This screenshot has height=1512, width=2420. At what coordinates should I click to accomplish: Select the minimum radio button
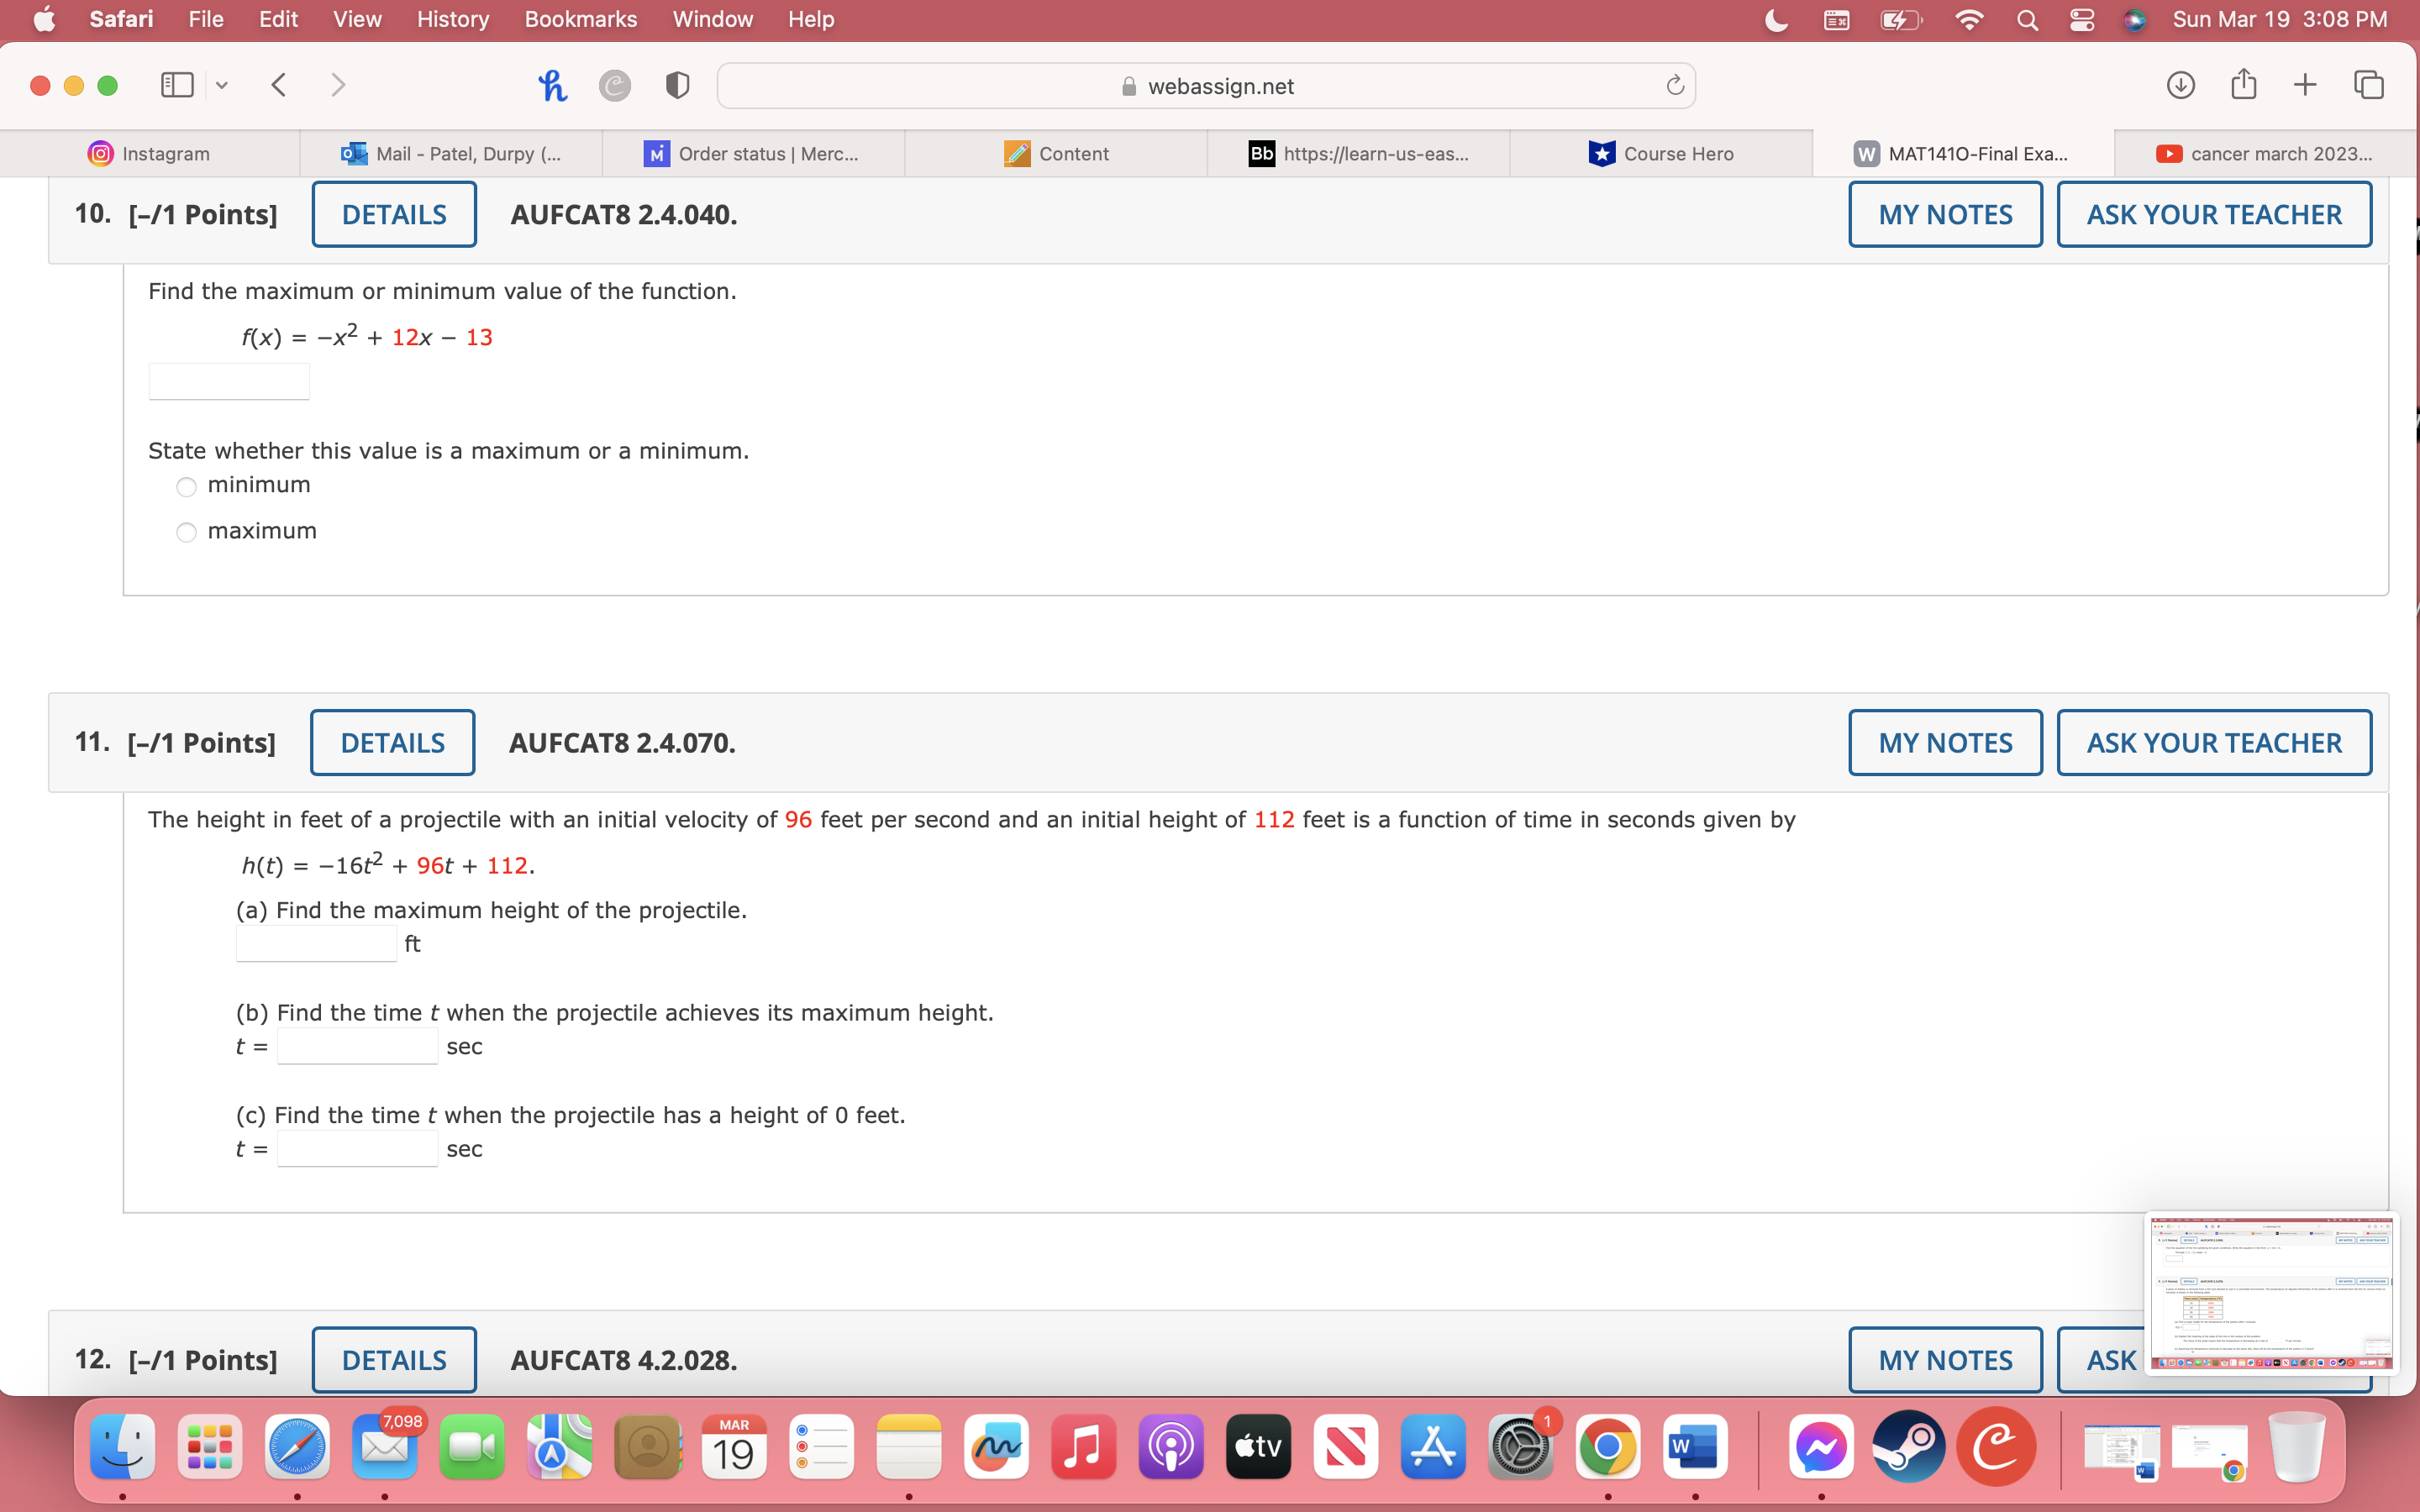click(186, 487)
